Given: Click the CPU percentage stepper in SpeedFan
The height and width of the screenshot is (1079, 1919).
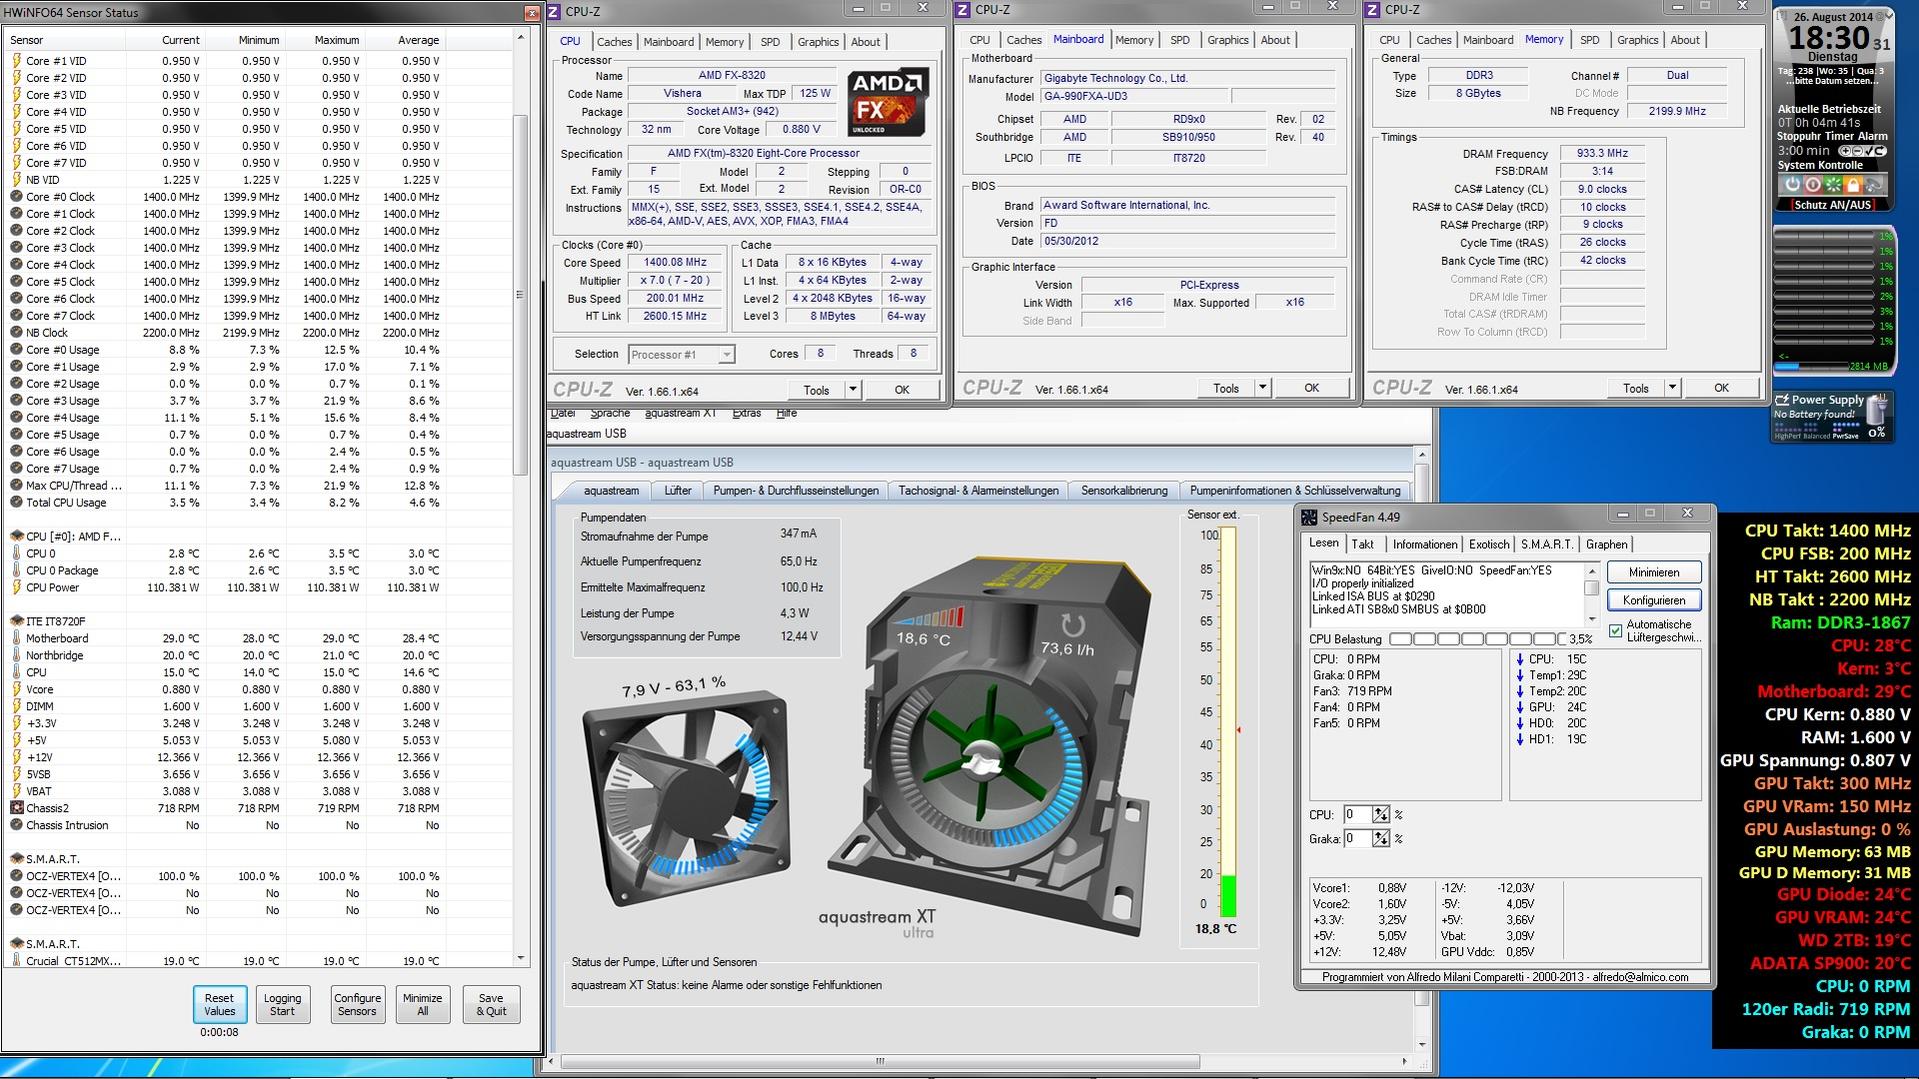Looking at the screenshot, I should (1381, 815).
